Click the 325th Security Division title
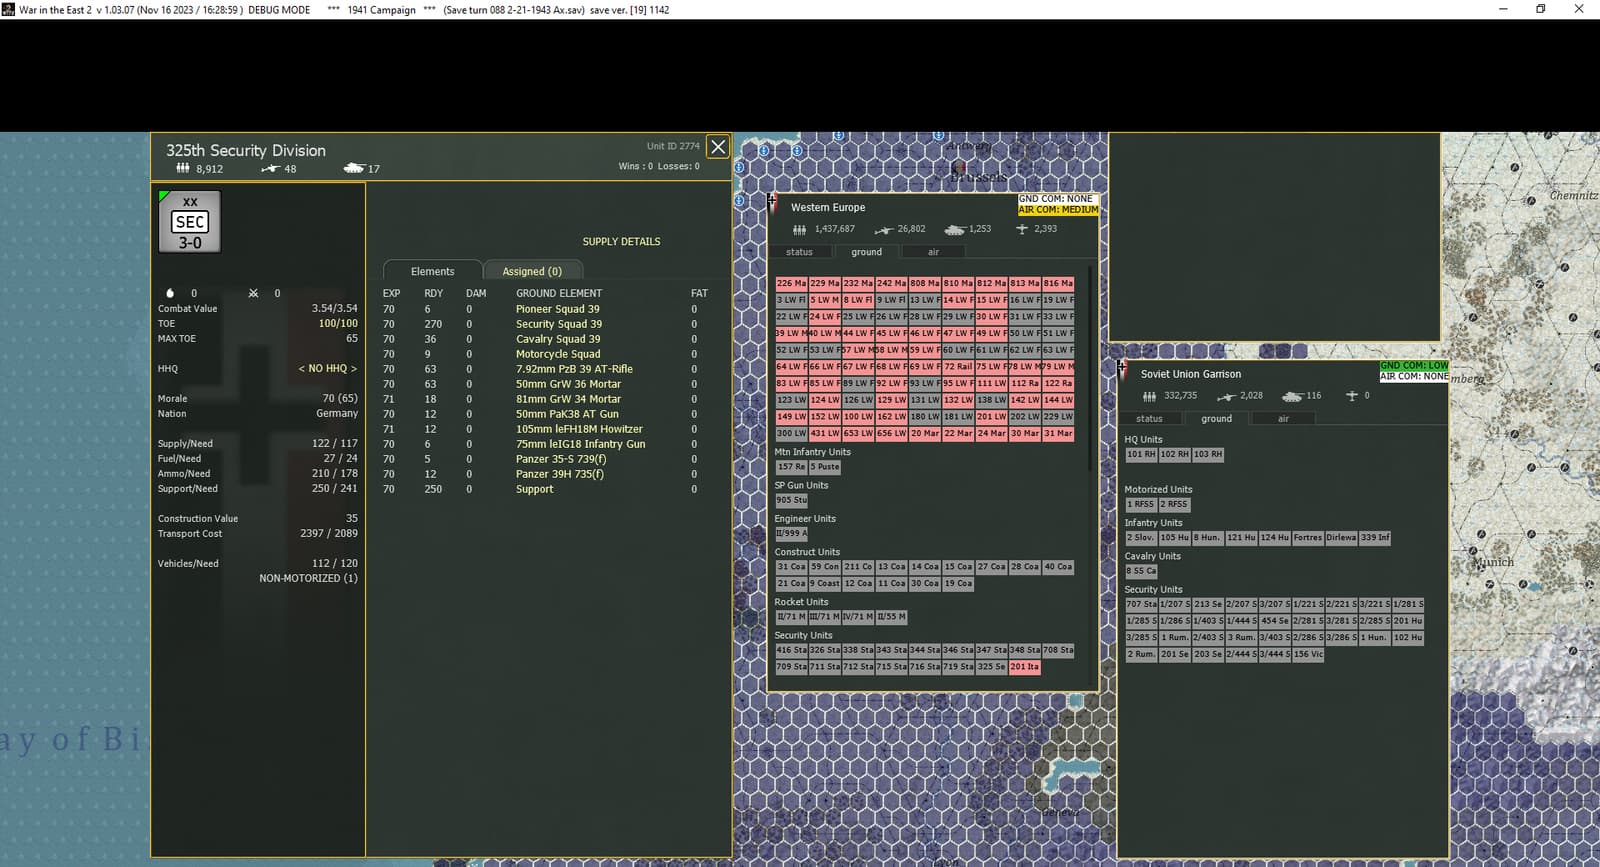This screenshot has width=1600, height=867. tap(246, 150)
